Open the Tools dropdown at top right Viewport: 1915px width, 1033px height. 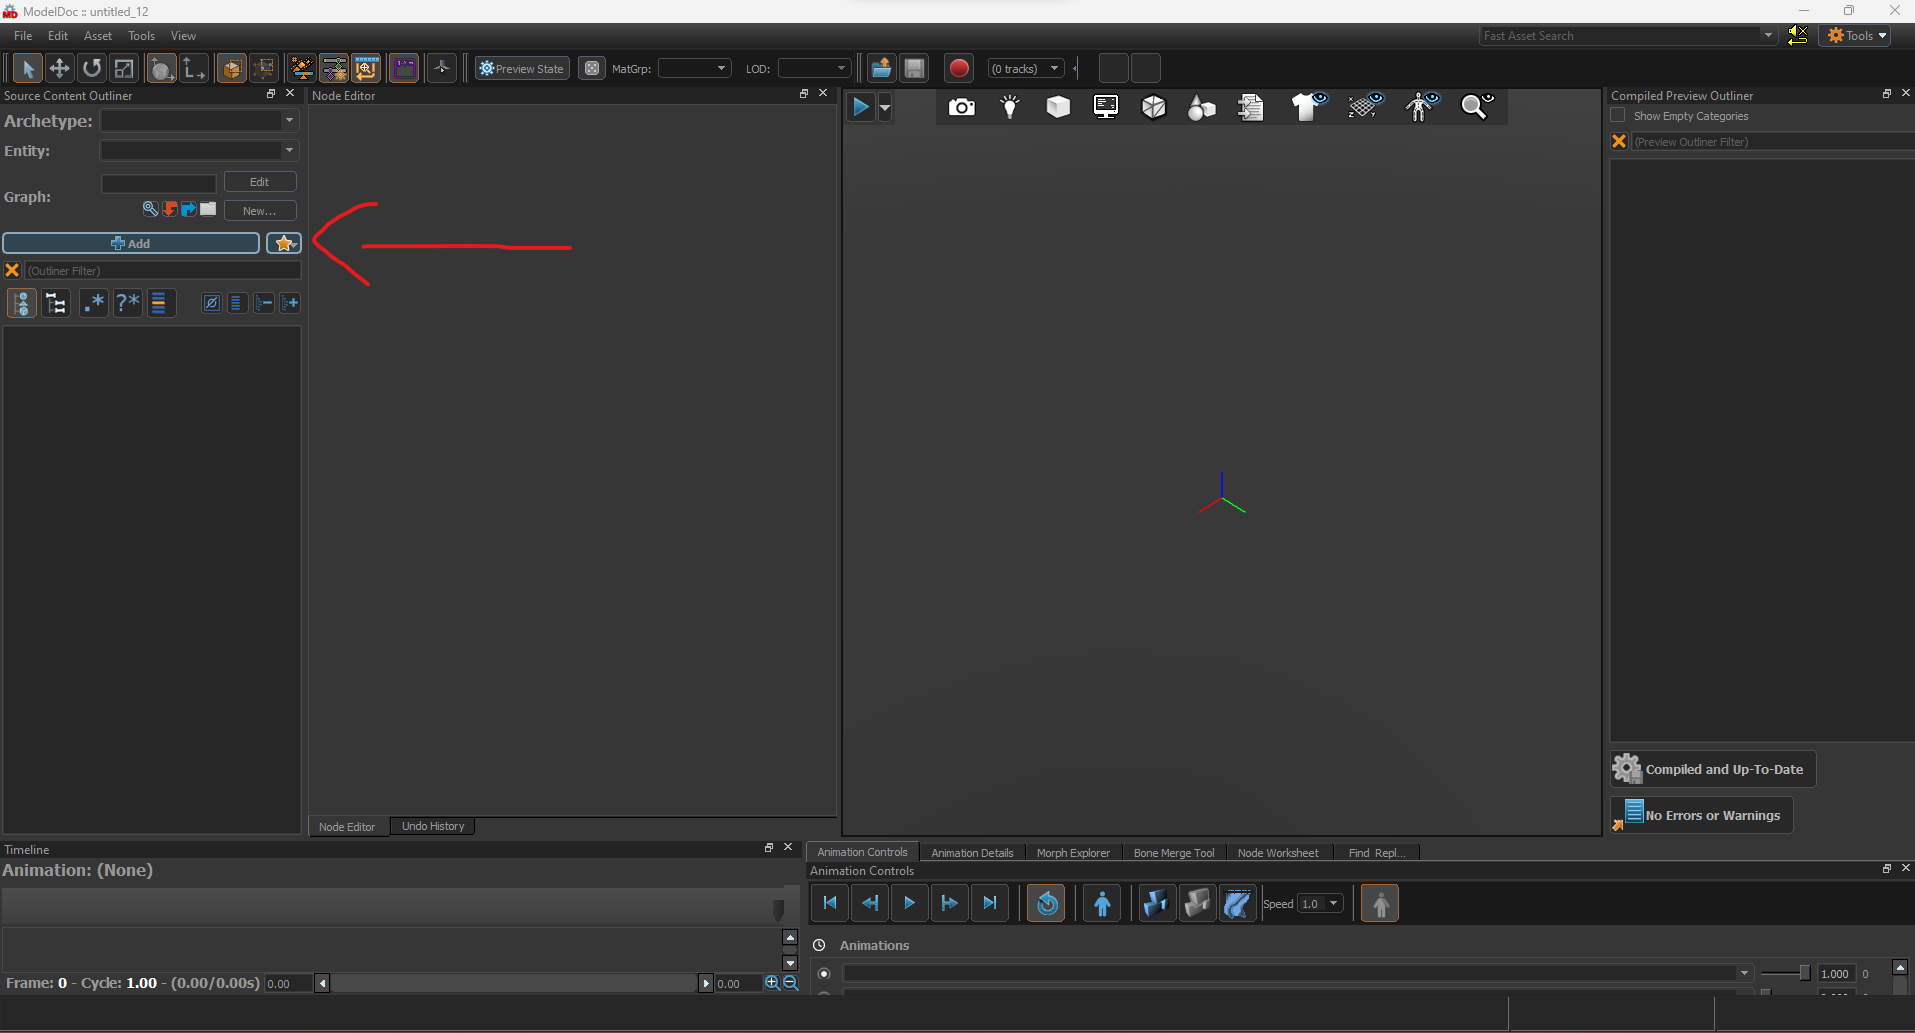1857,35
